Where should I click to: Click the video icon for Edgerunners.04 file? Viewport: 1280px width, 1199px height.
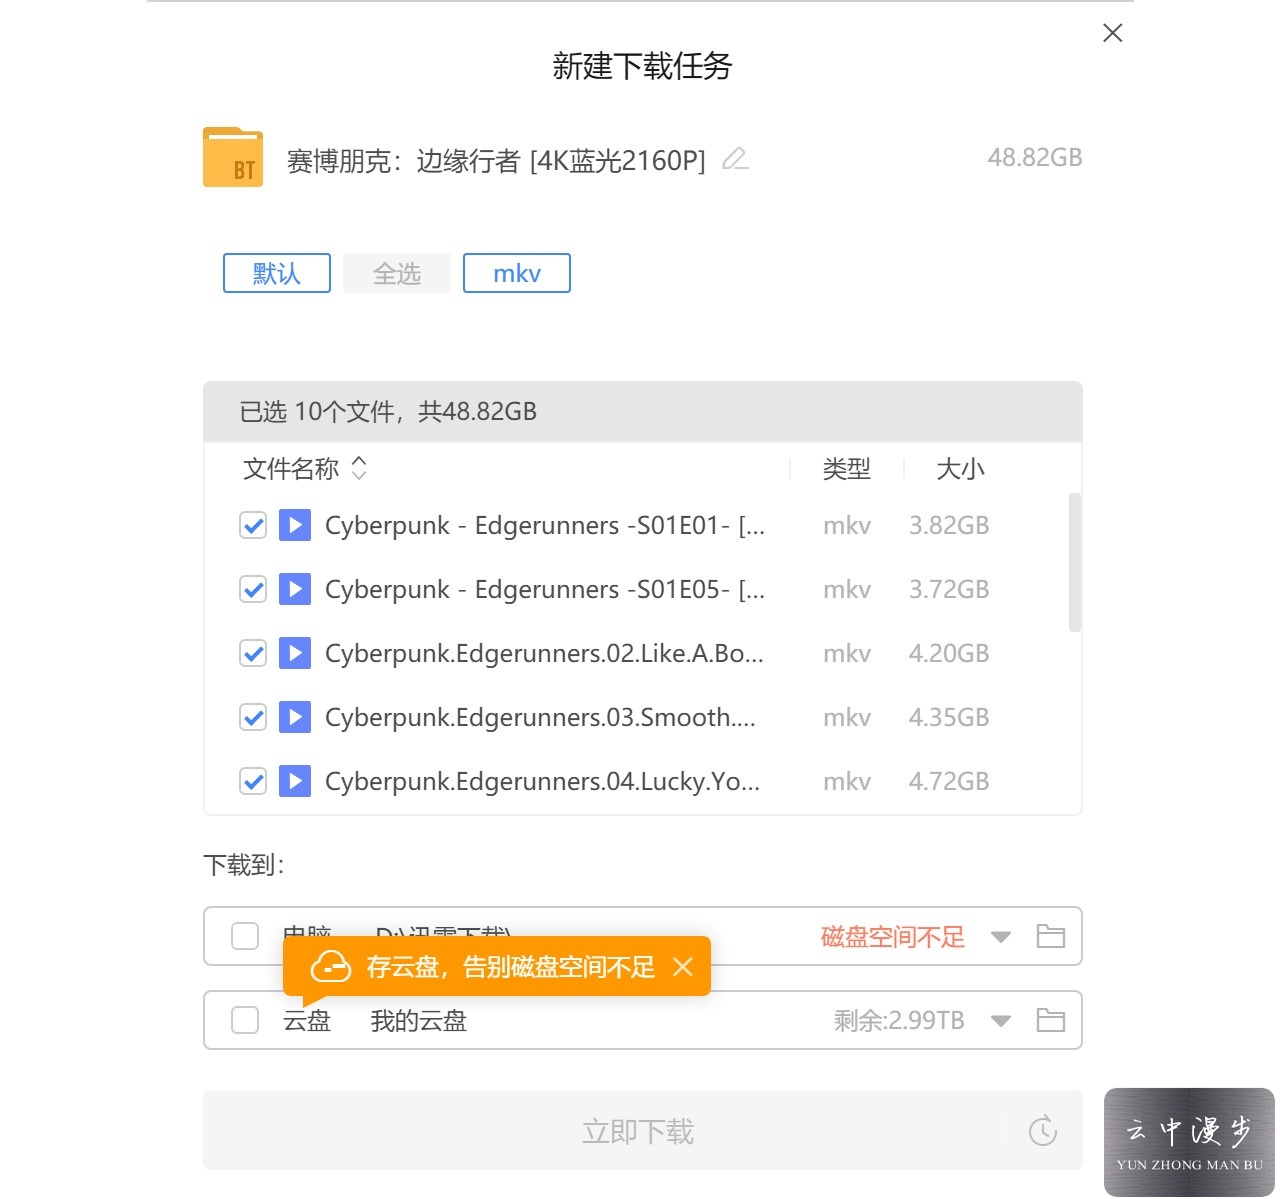pyautogui.click(x=295, y=781)
